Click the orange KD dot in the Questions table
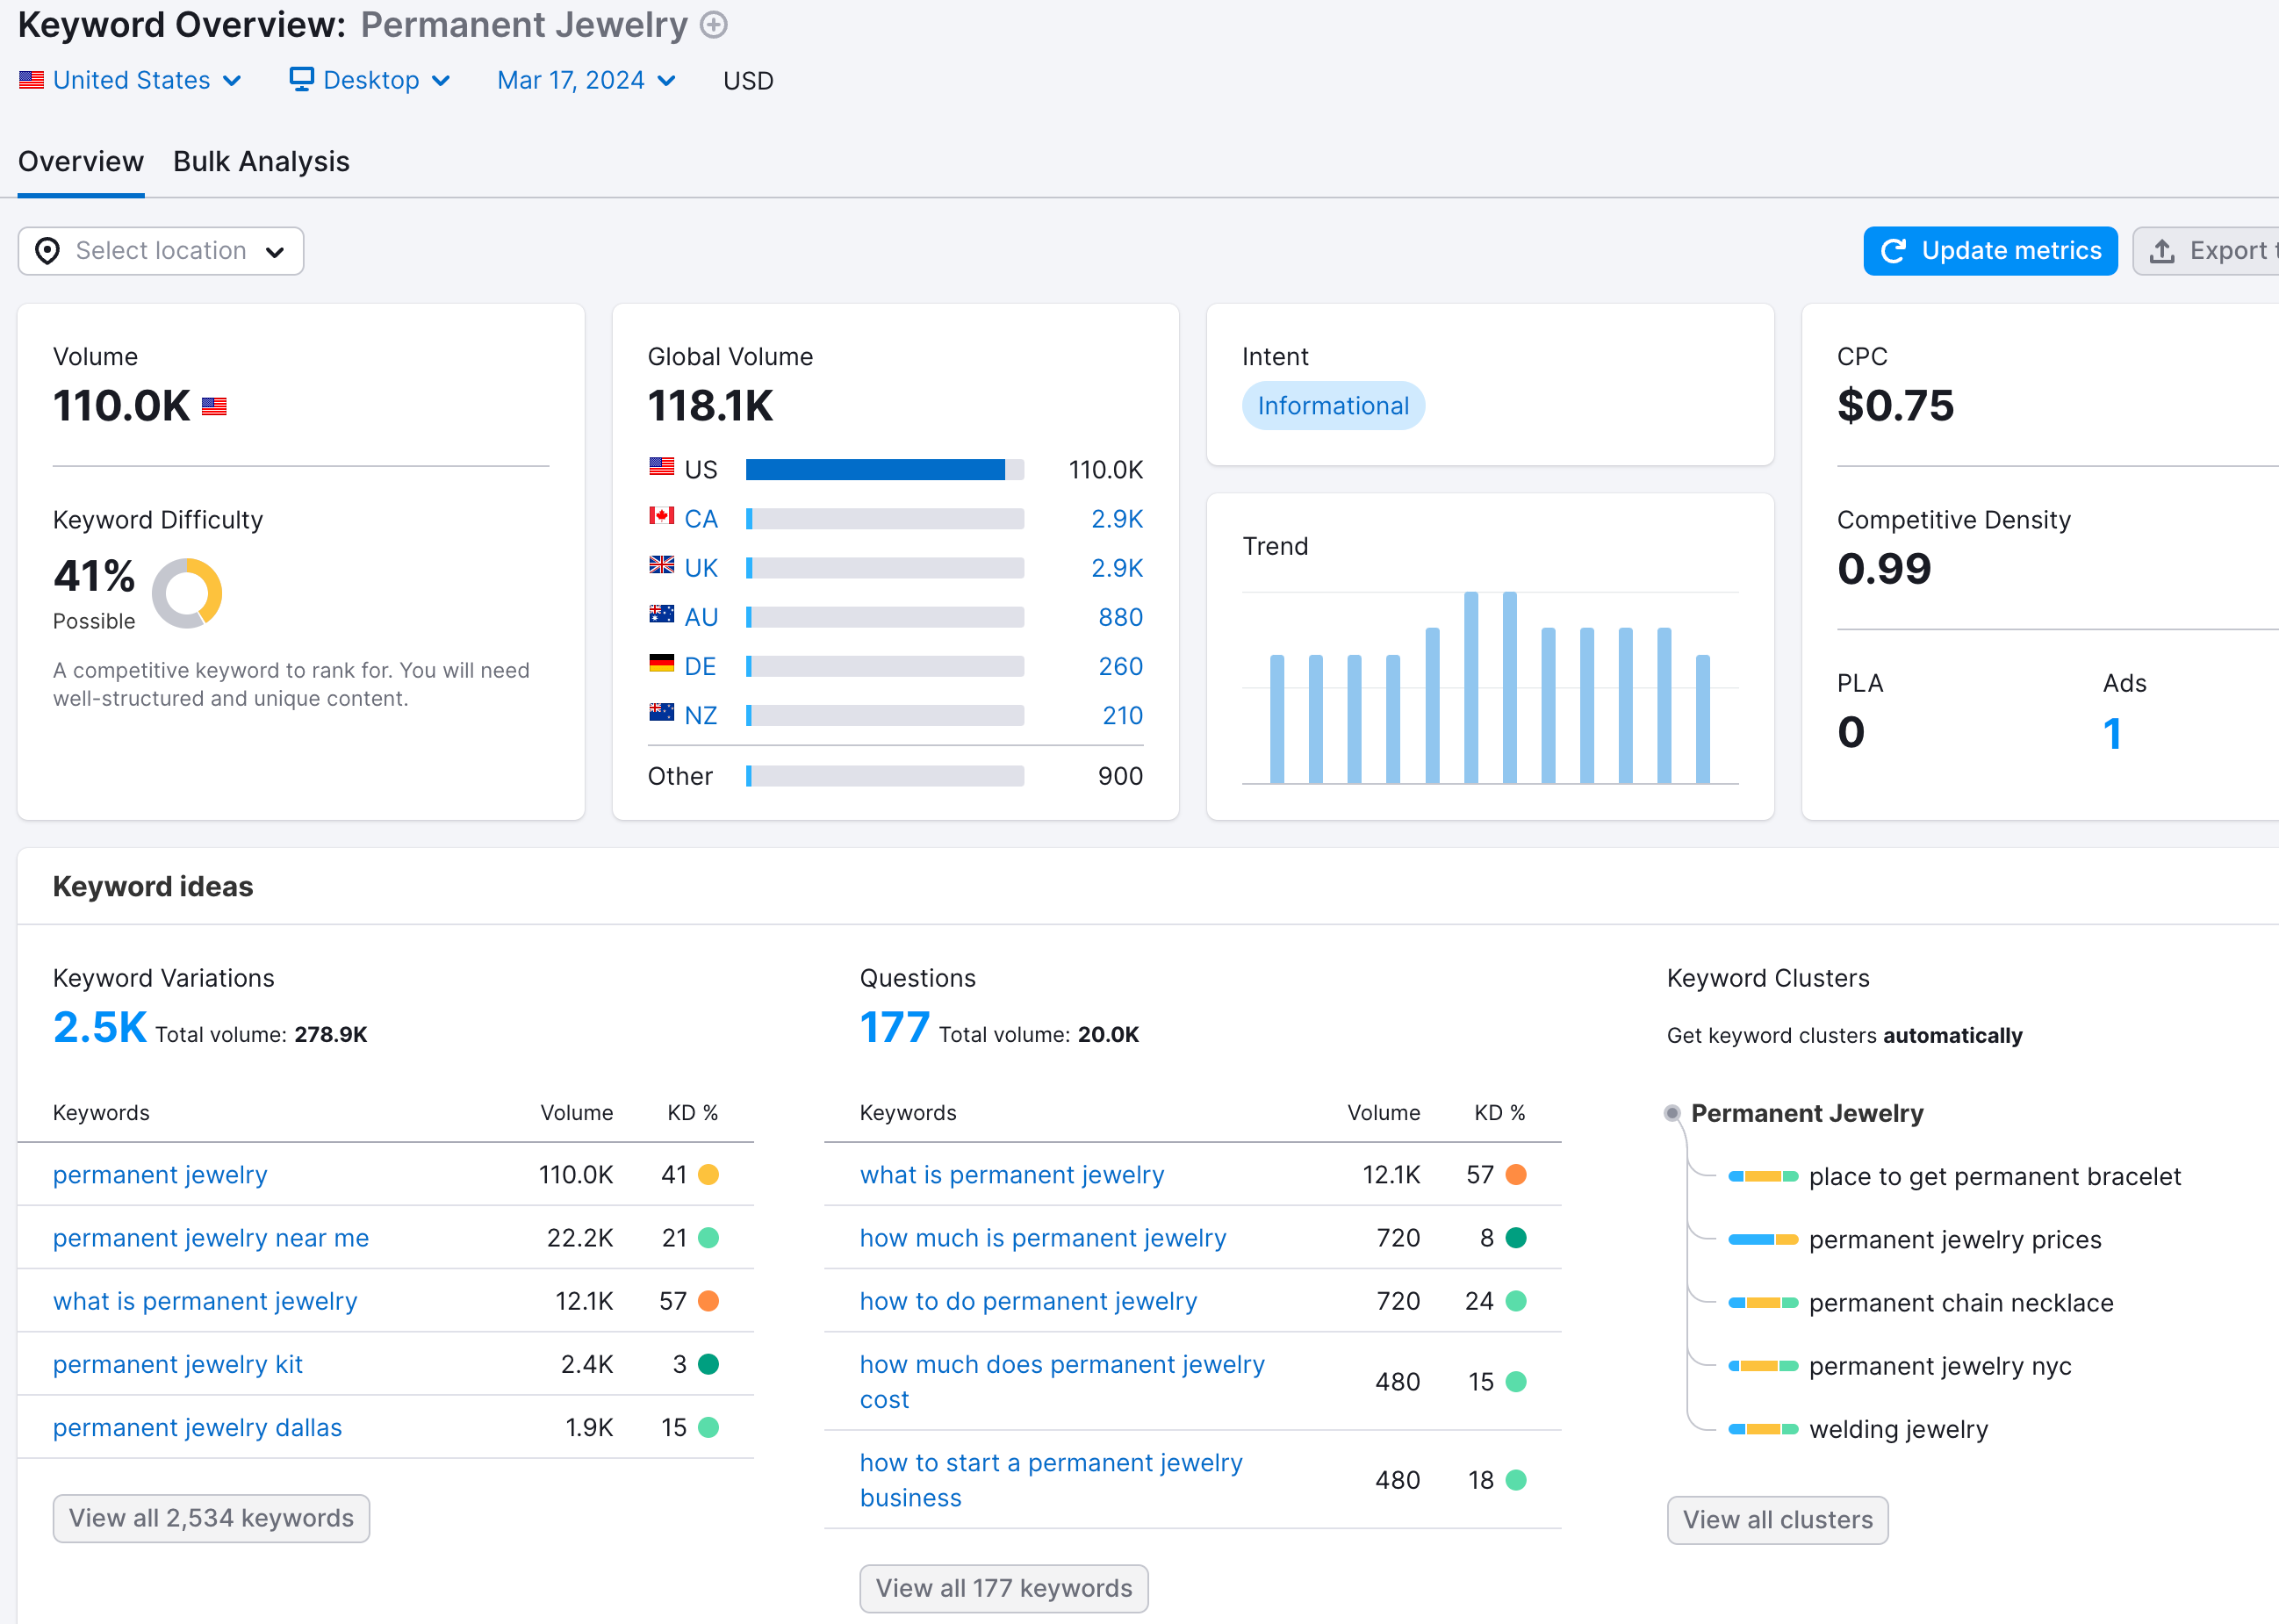This screenshot has height=1624, width=2279. 1516,1175
